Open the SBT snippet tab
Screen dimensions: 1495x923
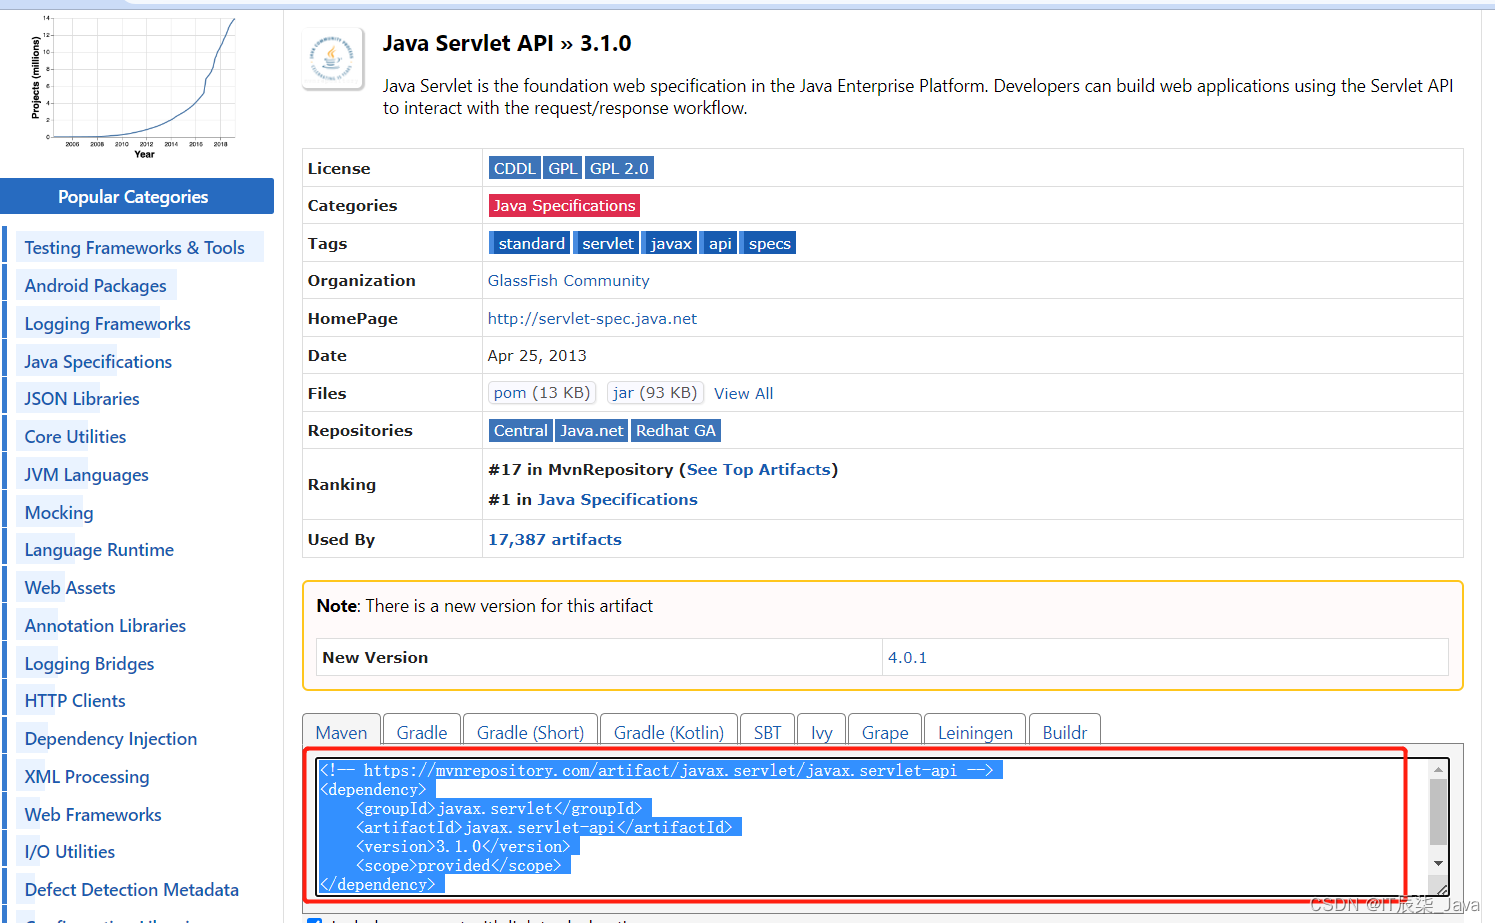point(767,732)
